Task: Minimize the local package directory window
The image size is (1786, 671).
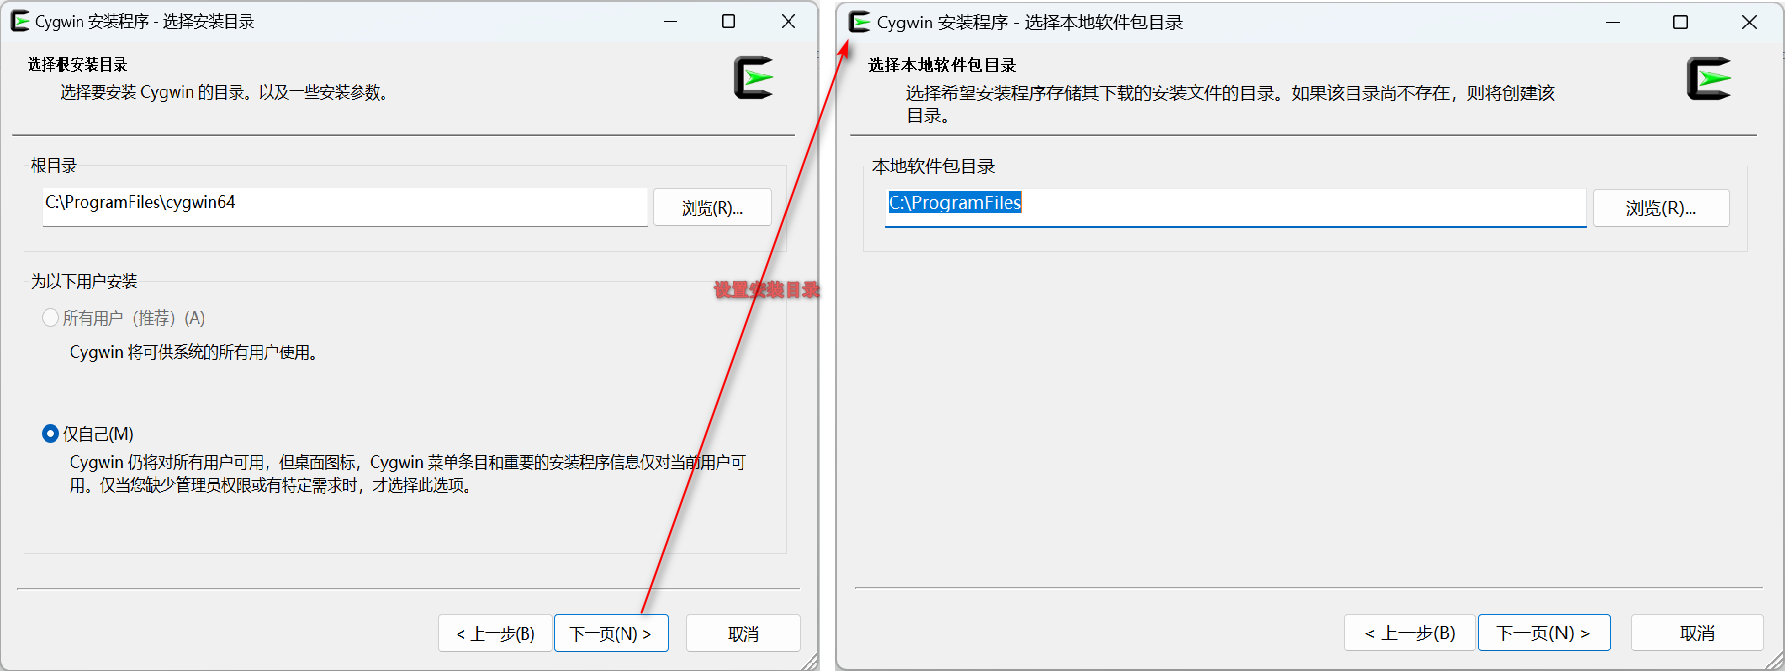Action: (1613, 22)
